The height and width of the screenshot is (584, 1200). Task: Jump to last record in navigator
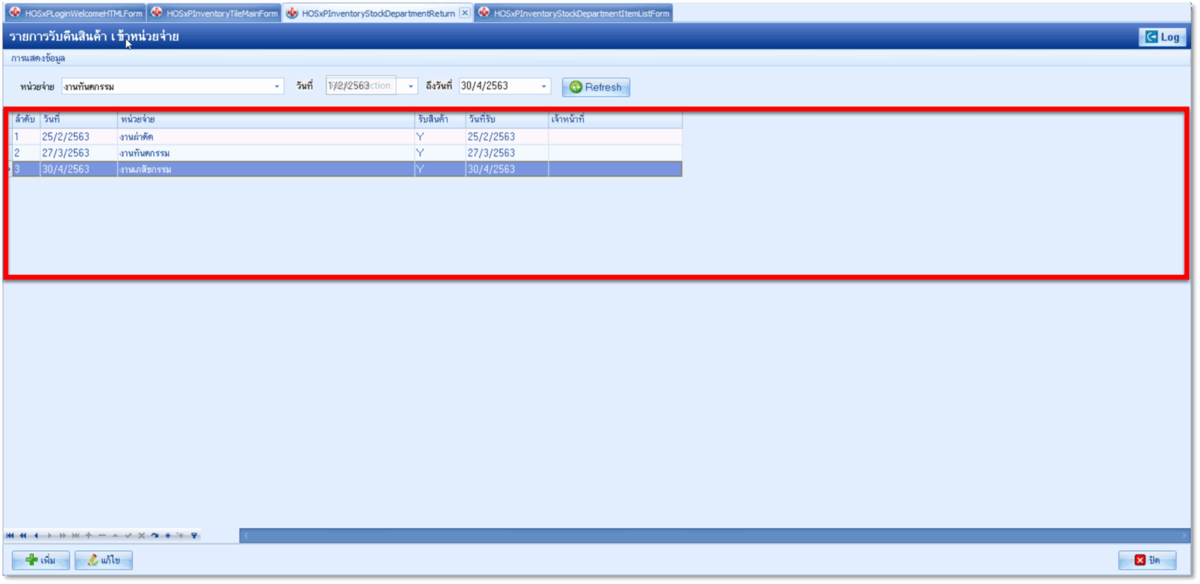point(75,536)
